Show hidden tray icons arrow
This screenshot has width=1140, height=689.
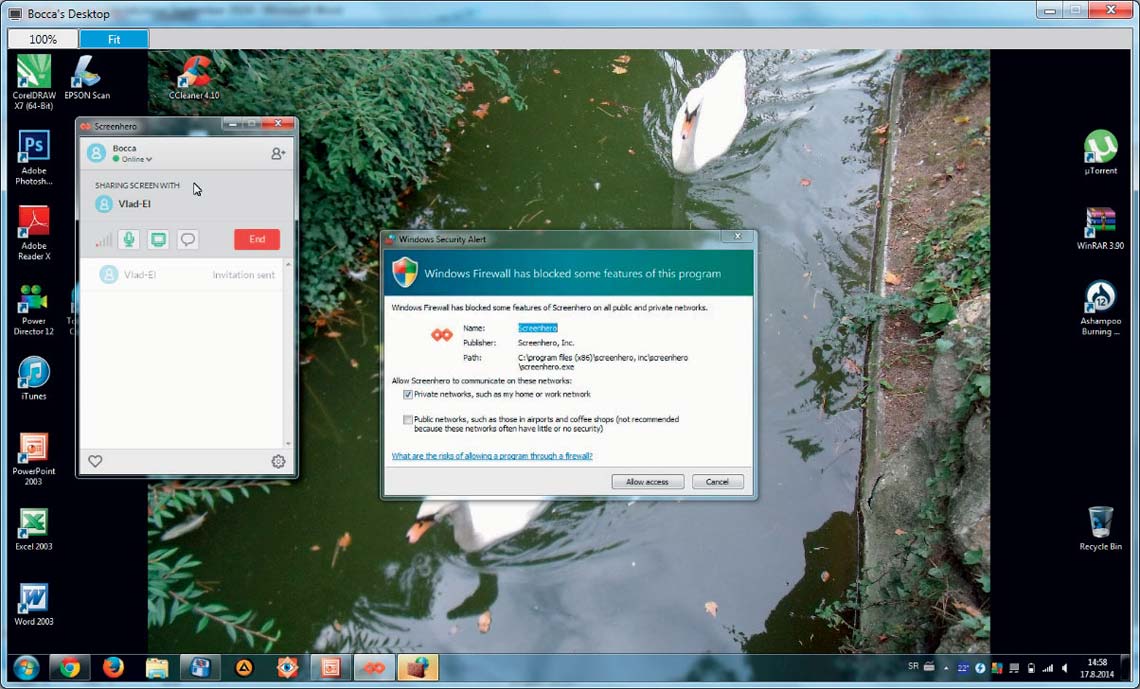(946, 668)
